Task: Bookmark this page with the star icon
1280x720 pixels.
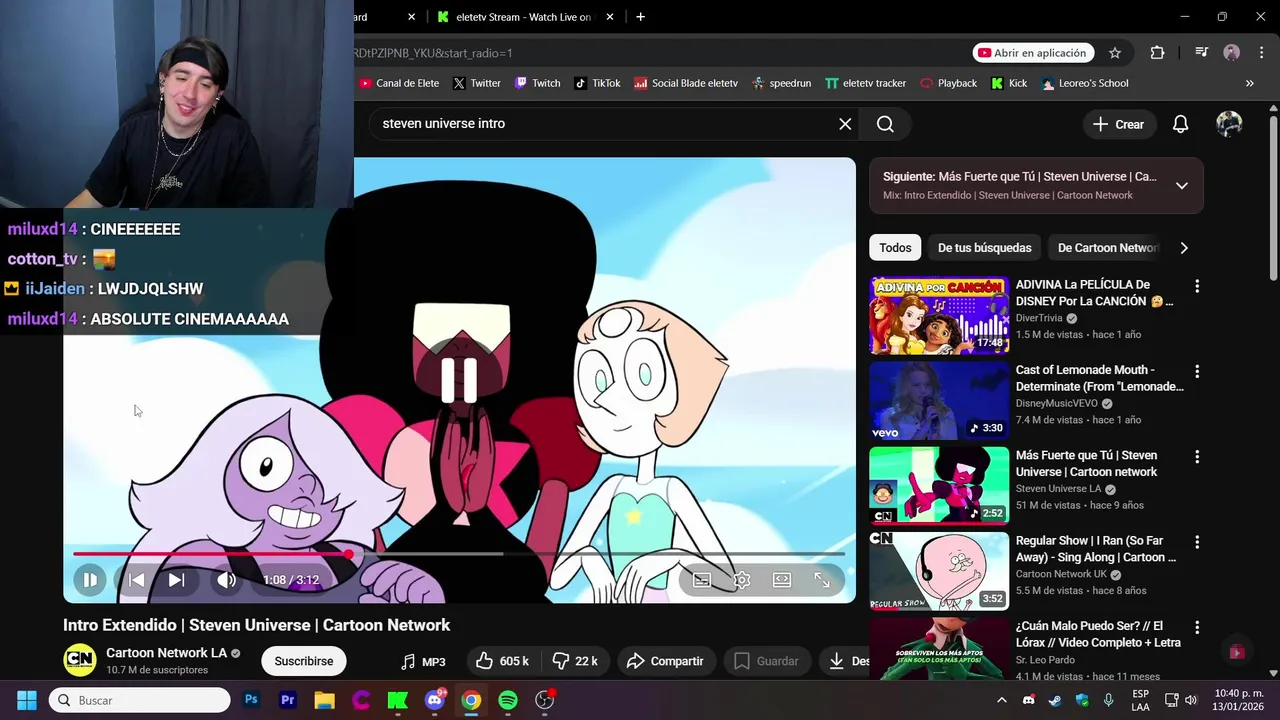Action: tap(1115, 53)
